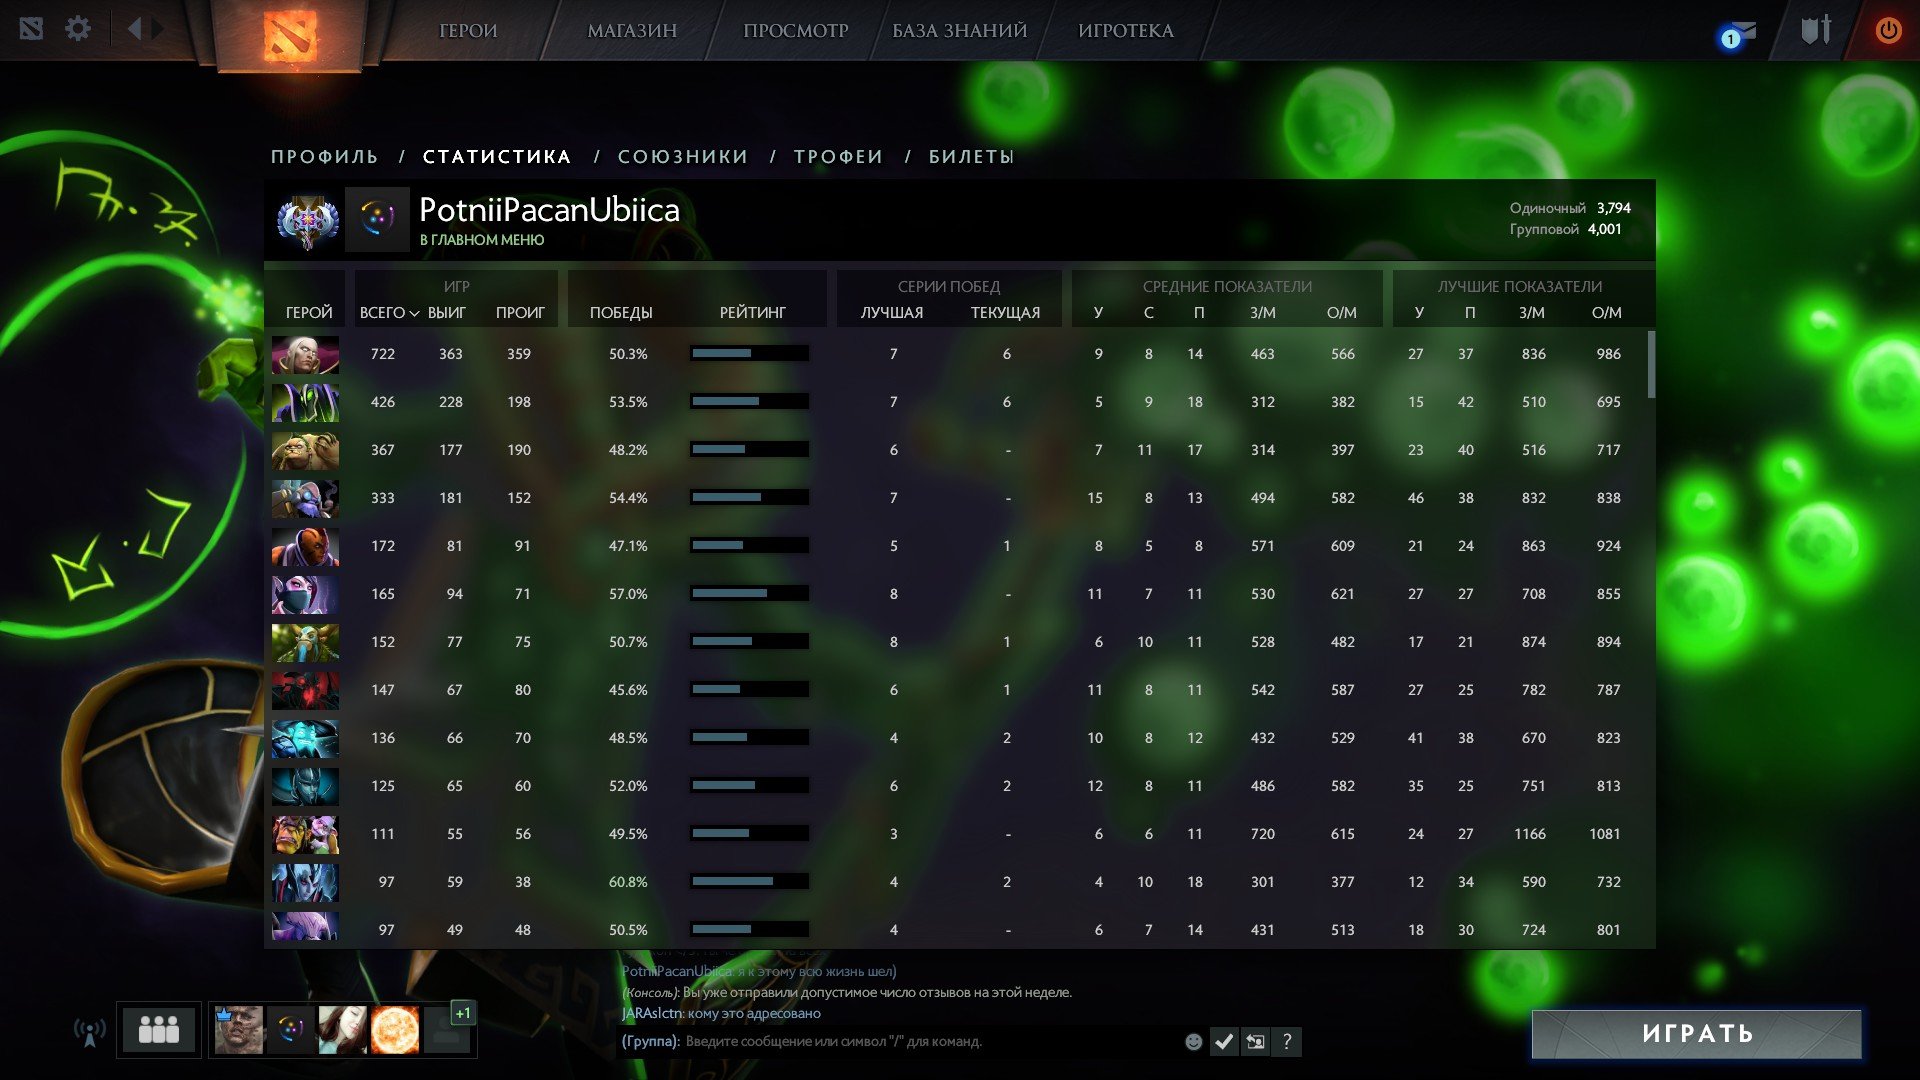The width and height of the screenshot is (1920, 1080).
Task: Click the Dota 2 logo home button
Action: pyautogui.click(x=290, y=36)
